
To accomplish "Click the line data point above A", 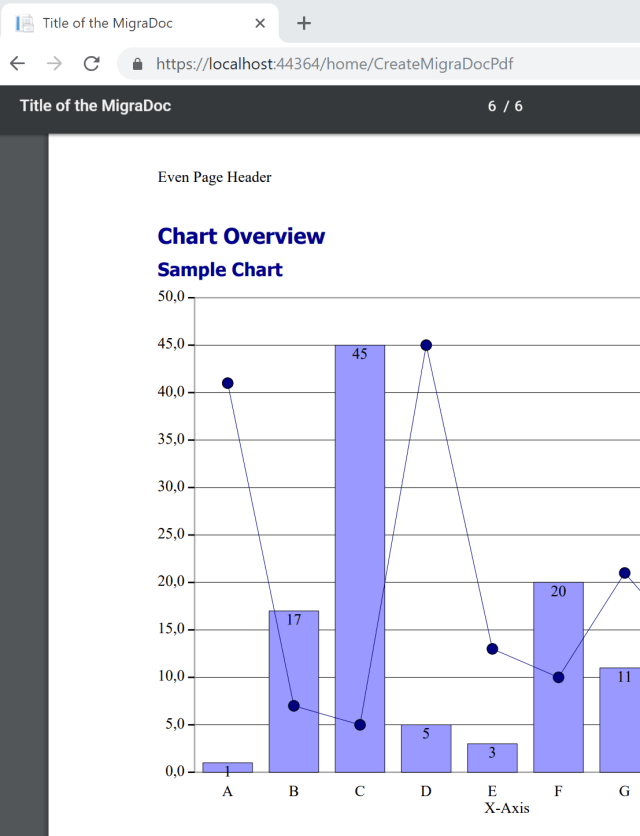I will tap(227, 383).
